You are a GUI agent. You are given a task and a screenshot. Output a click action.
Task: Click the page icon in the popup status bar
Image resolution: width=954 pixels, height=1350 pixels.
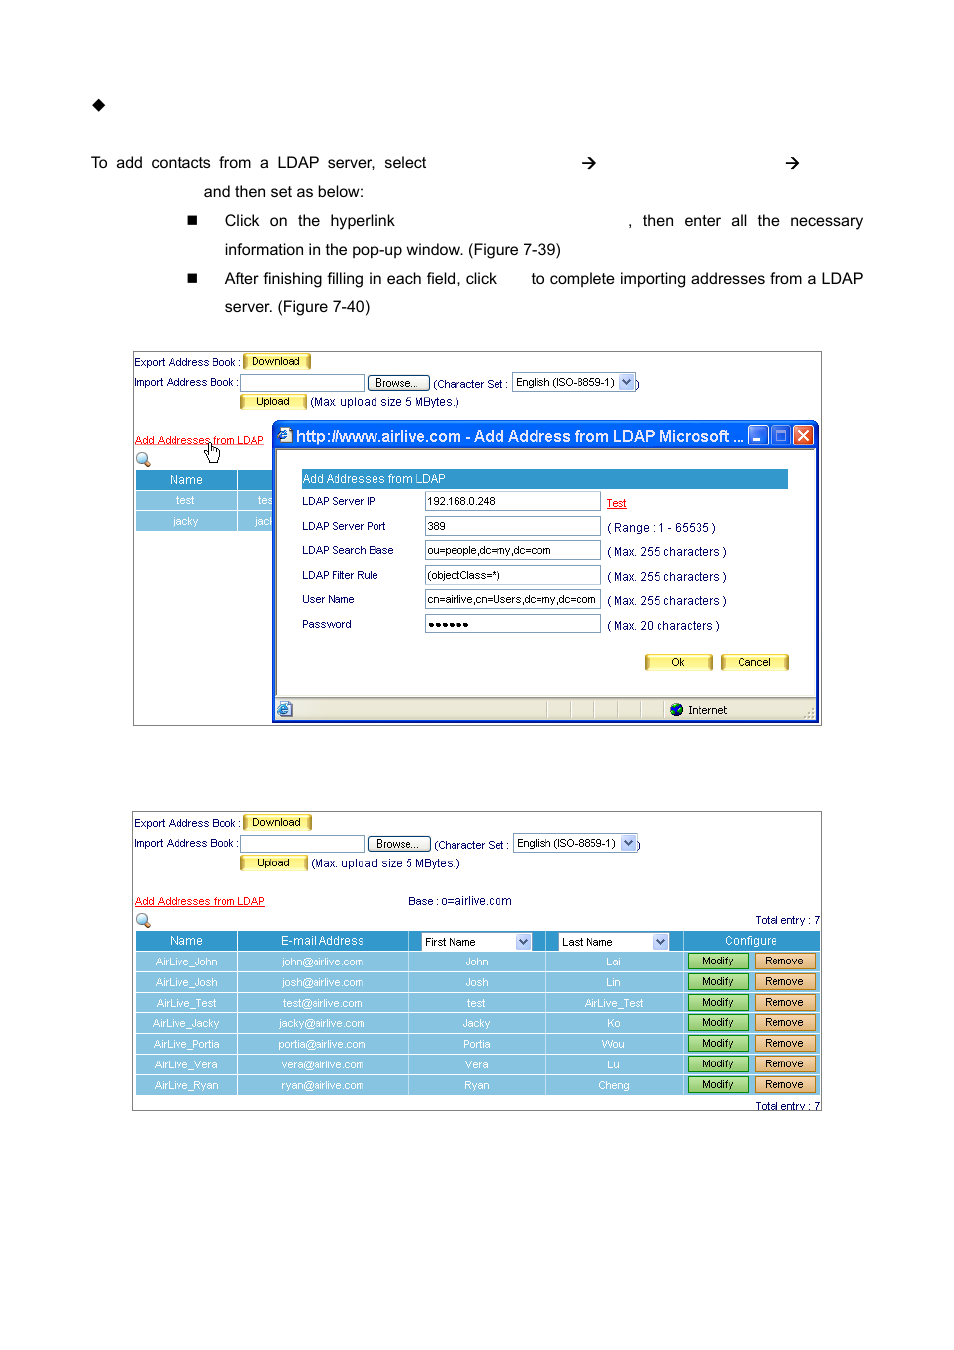tap(285, 709)
